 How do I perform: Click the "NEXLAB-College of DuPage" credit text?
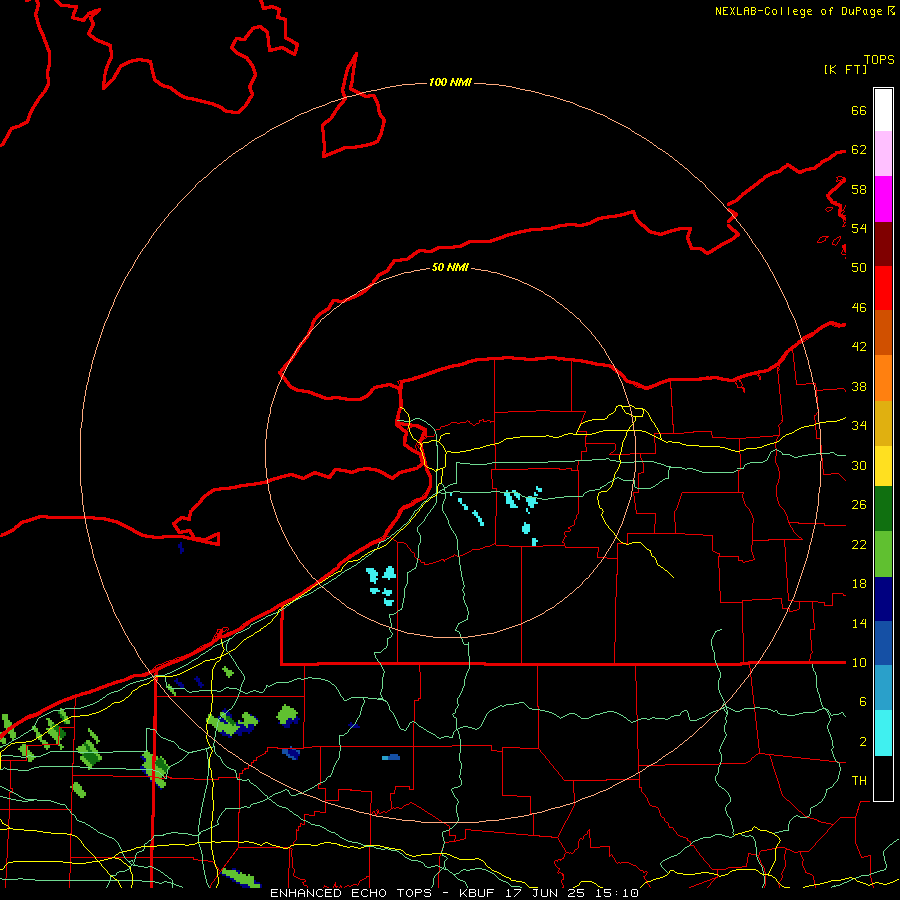tap(799, 11)
